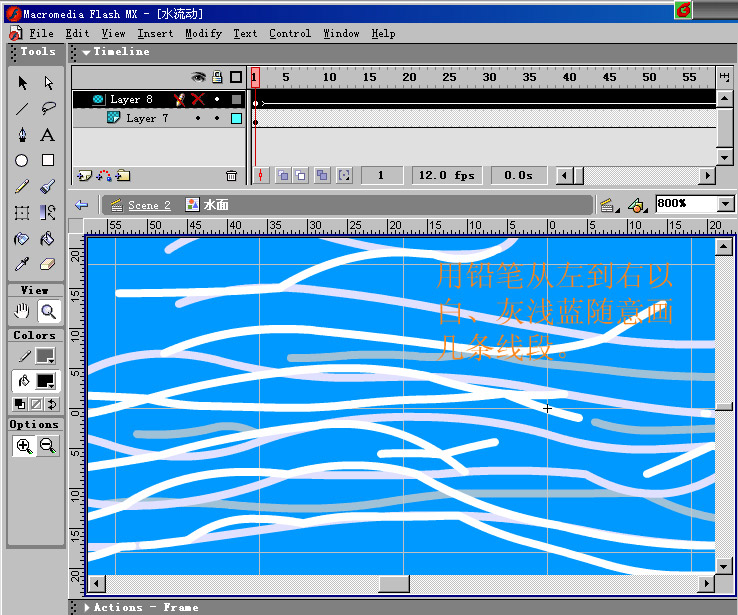Screen dimensions: 738x615
Task: Click the 800% zoom input field
Action: point(686,204)
